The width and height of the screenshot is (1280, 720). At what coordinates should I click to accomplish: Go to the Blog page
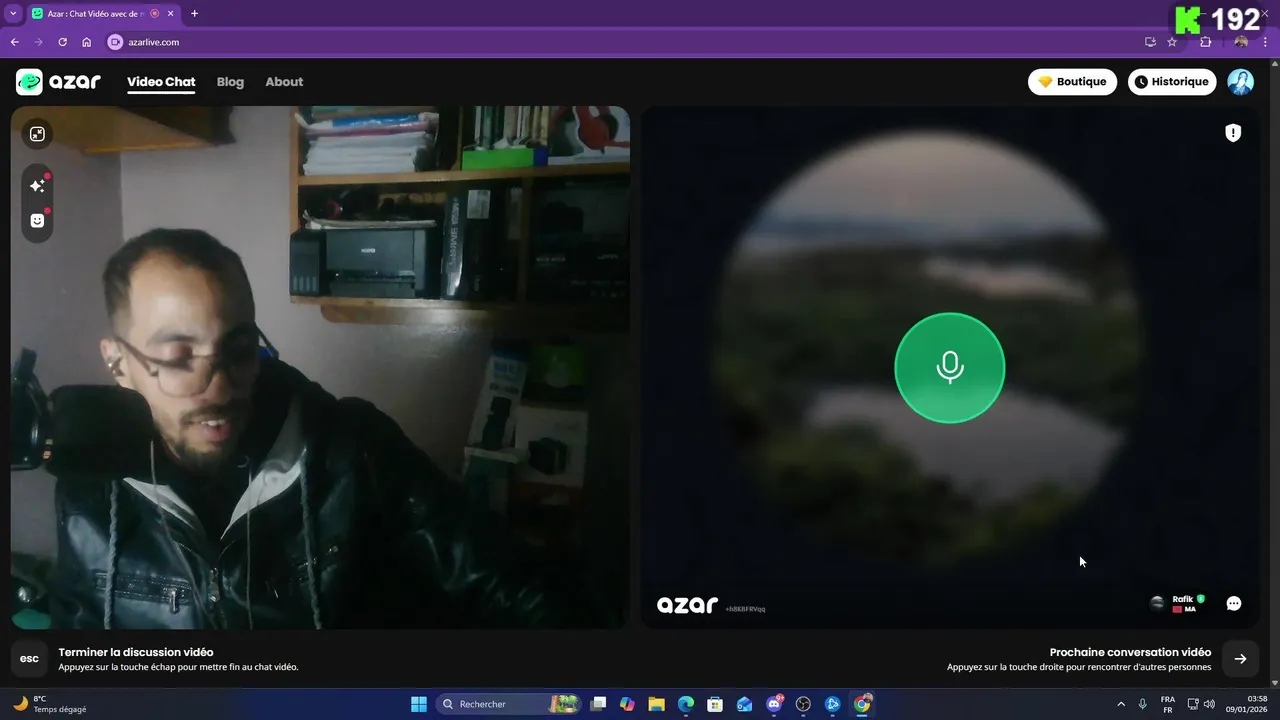[230, 82]
